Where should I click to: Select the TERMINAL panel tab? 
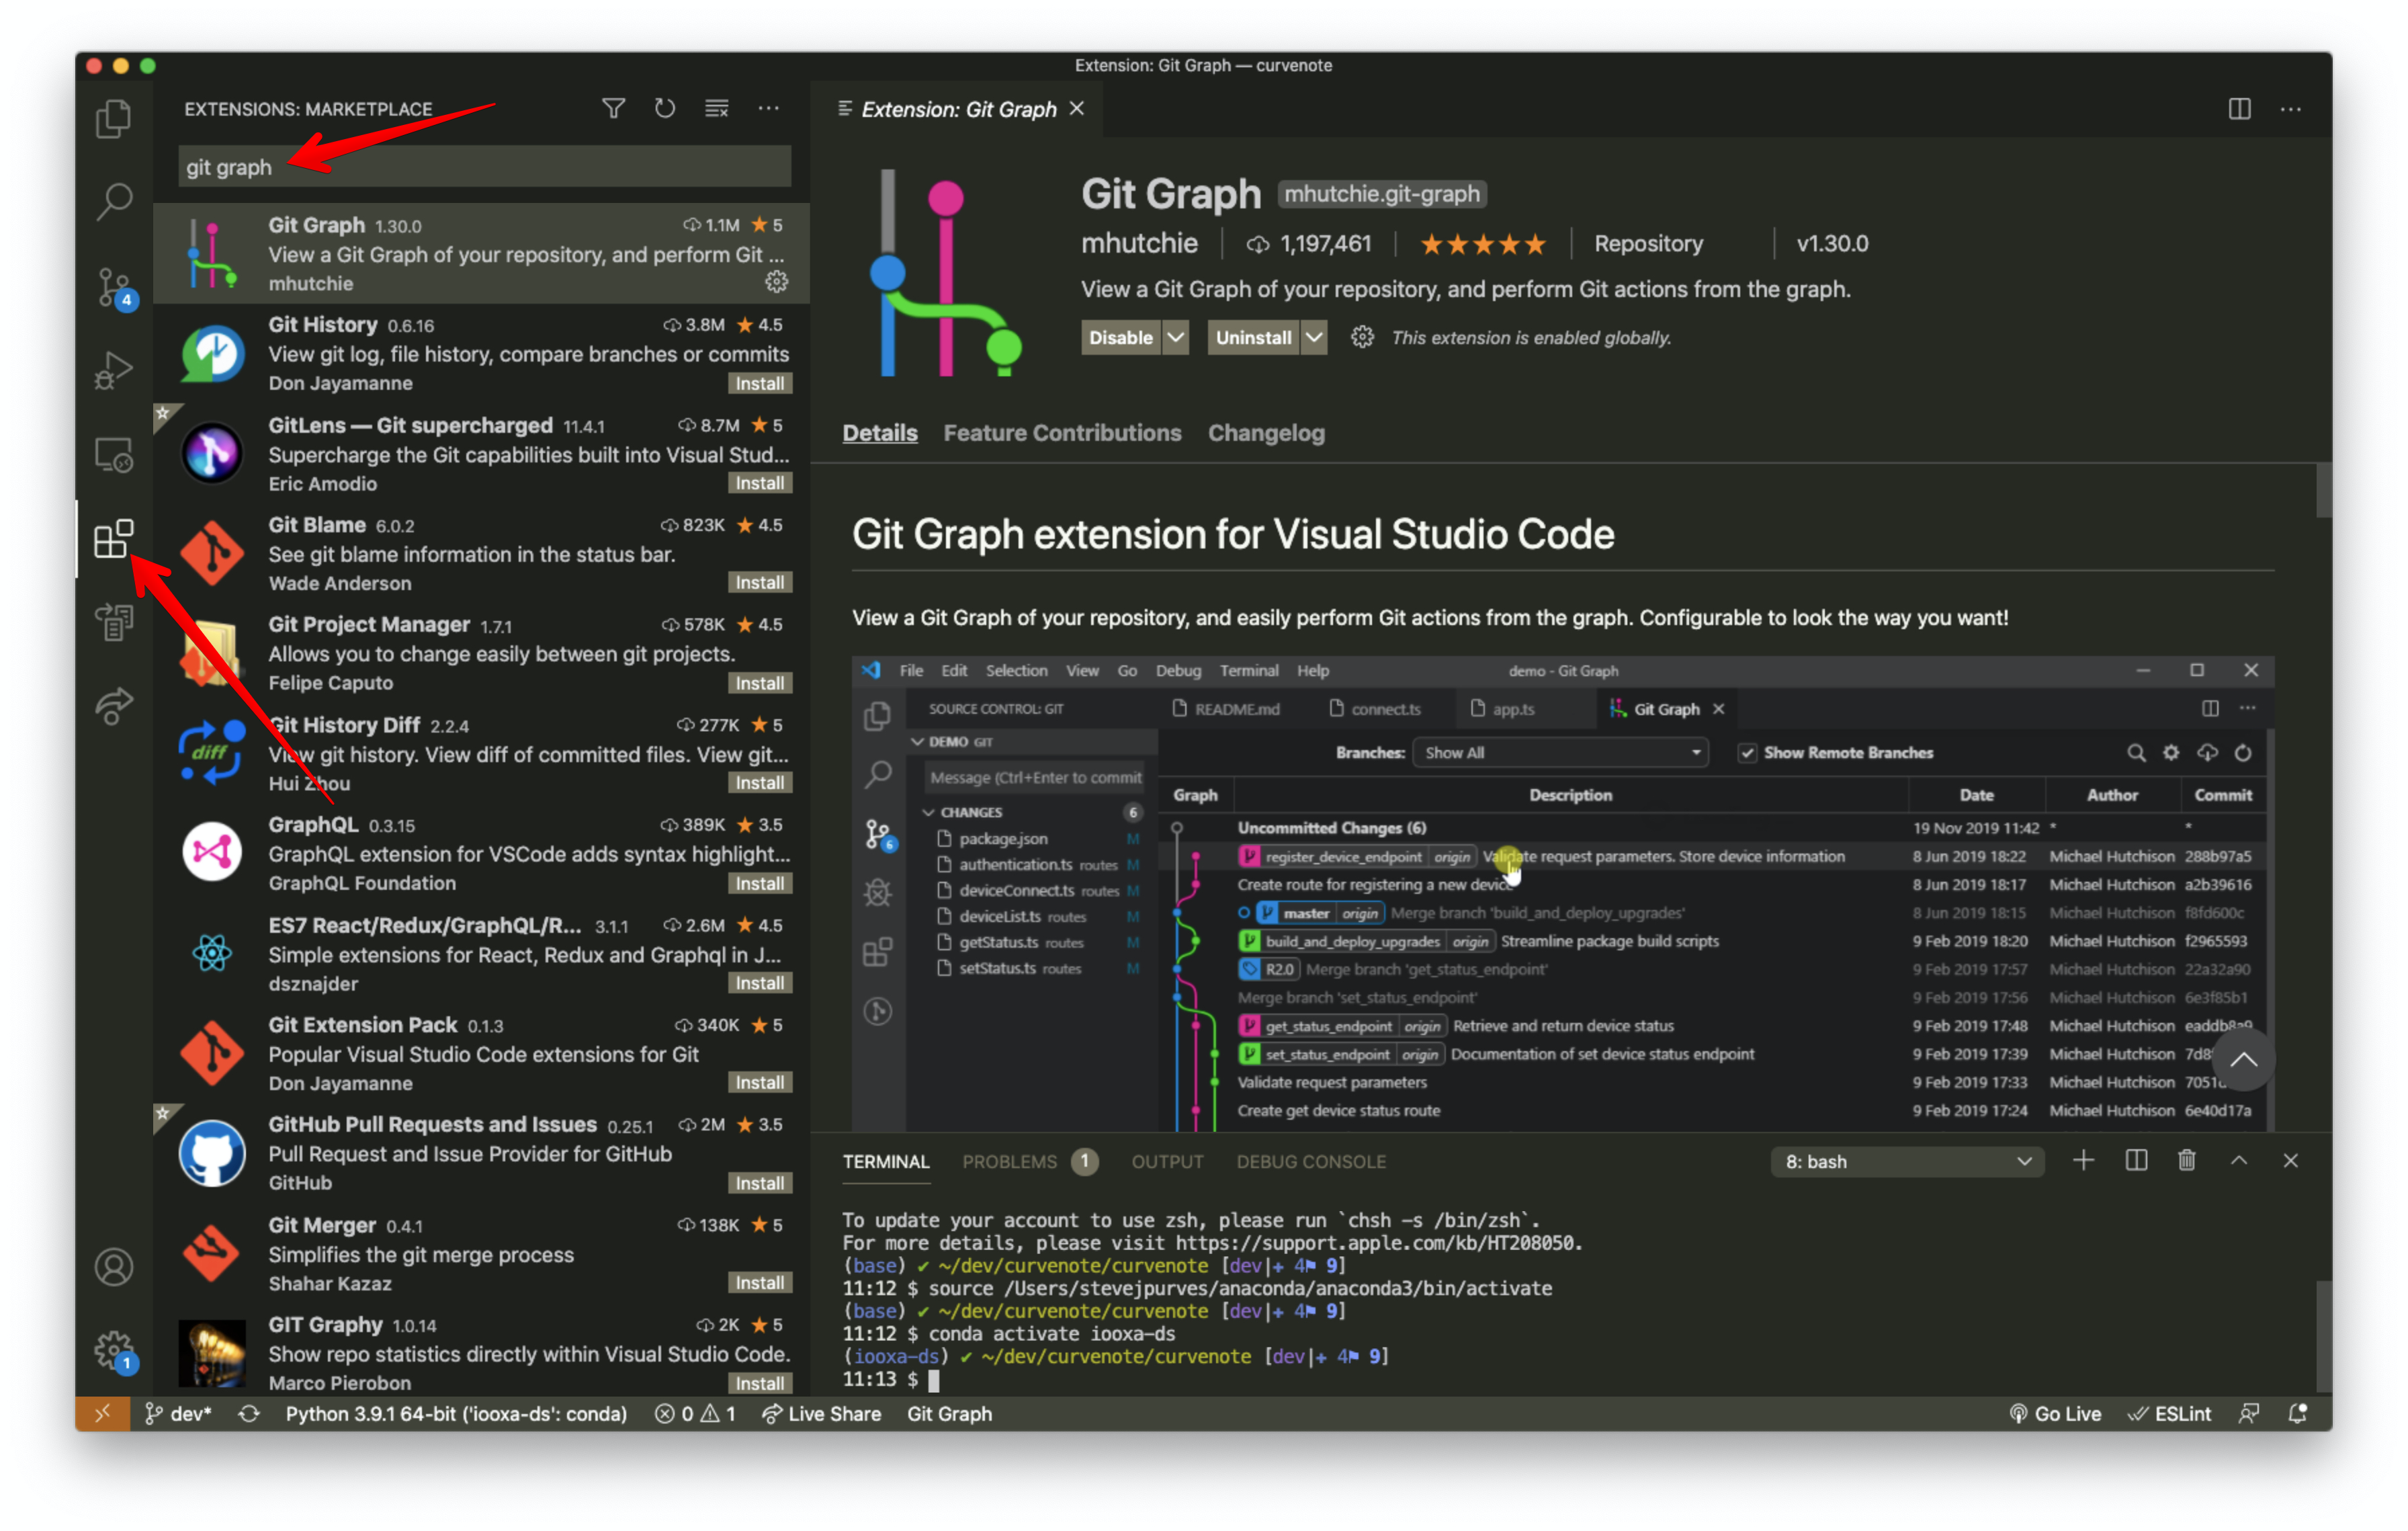pyautogui.click(x=885, y=1161)
